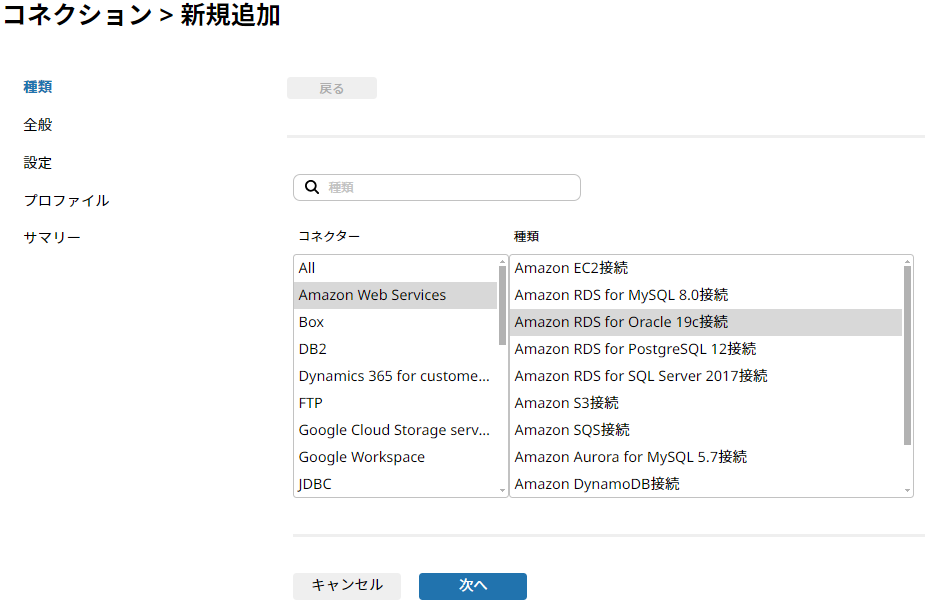Open the 種類 step in sidebar
925x608 pixels.
[38, 87]
